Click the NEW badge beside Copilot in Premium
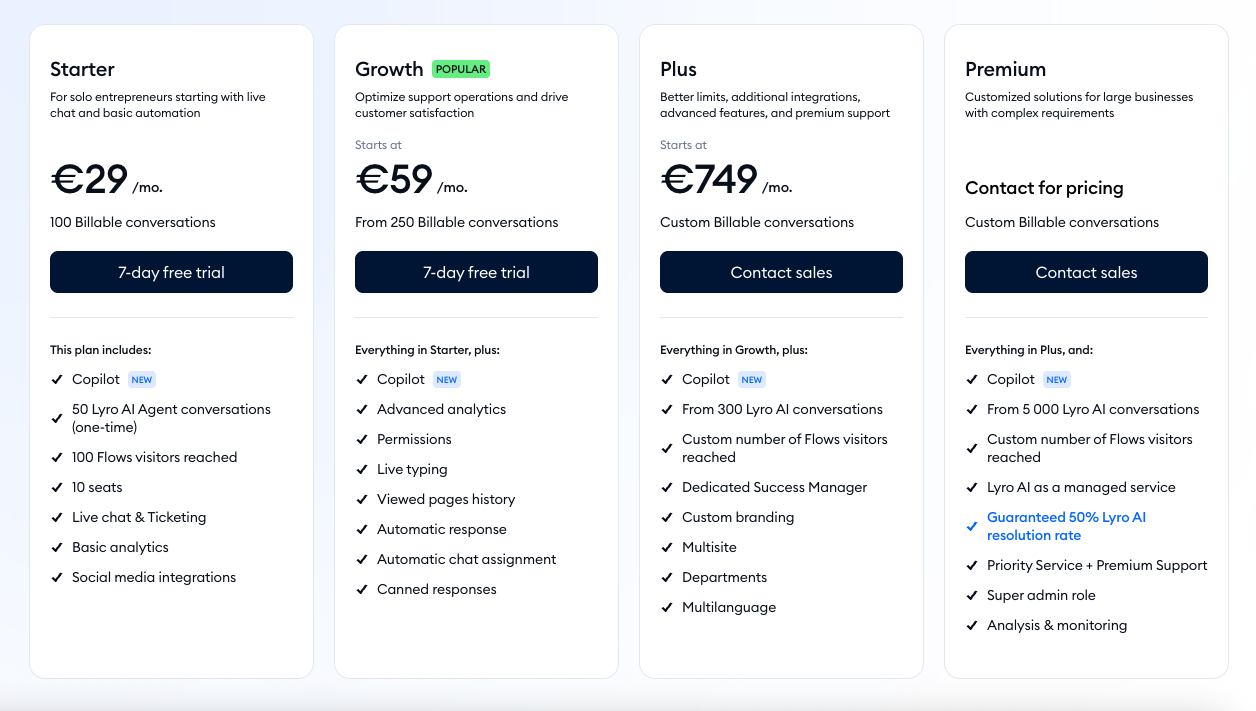The height and width of the screenshot is (711, 1256). (1057, 380)
